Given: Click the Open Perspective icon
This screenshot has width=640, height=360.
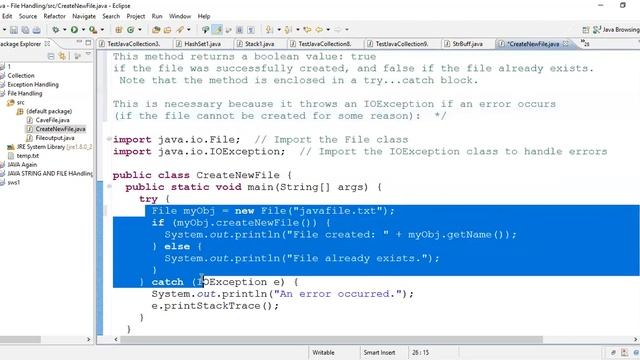Looking at the screenshot, I should 586,30.
